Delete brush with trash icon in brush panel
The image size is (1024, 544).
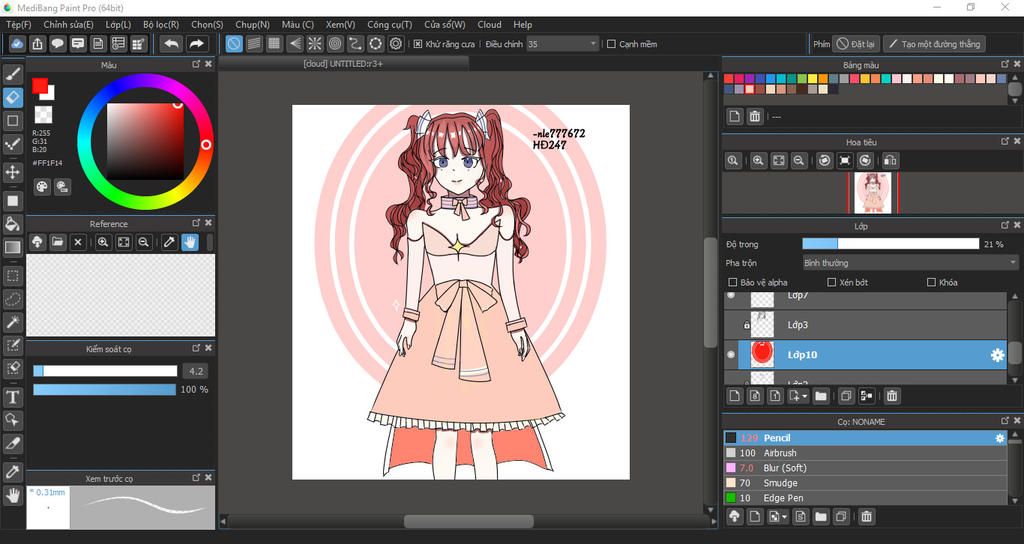(x=867, y=517)
